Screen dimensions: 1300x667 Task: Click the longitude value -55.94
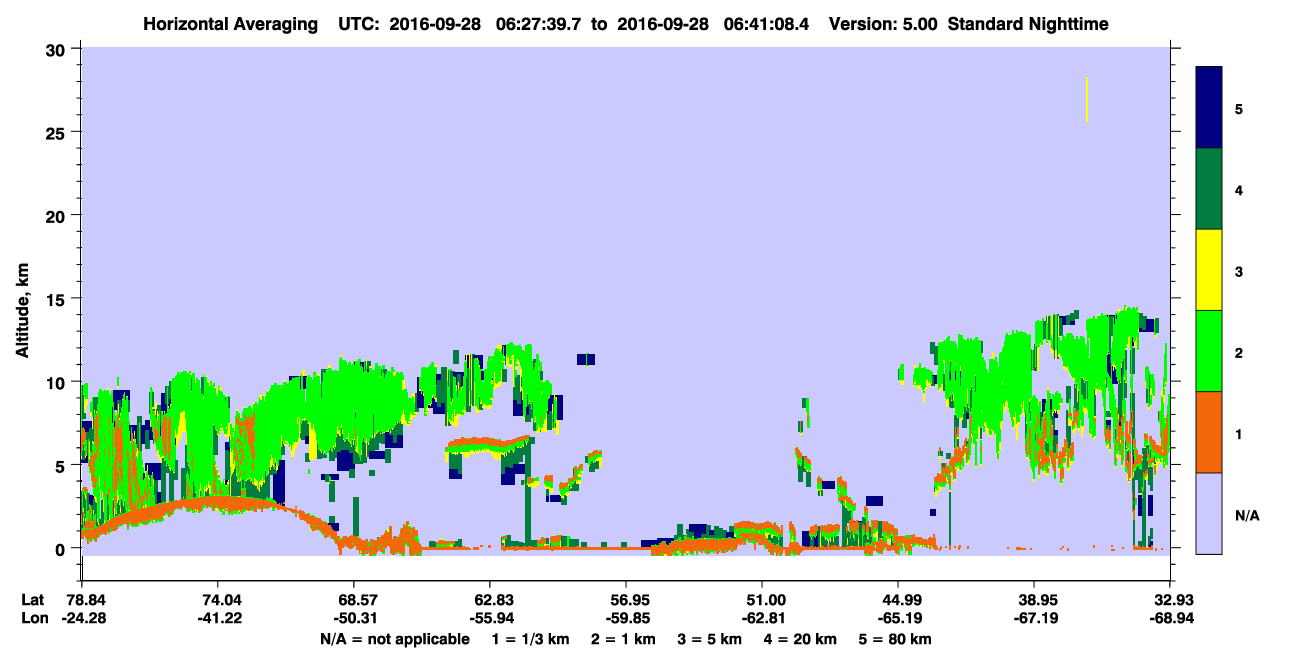click(490, 619)
